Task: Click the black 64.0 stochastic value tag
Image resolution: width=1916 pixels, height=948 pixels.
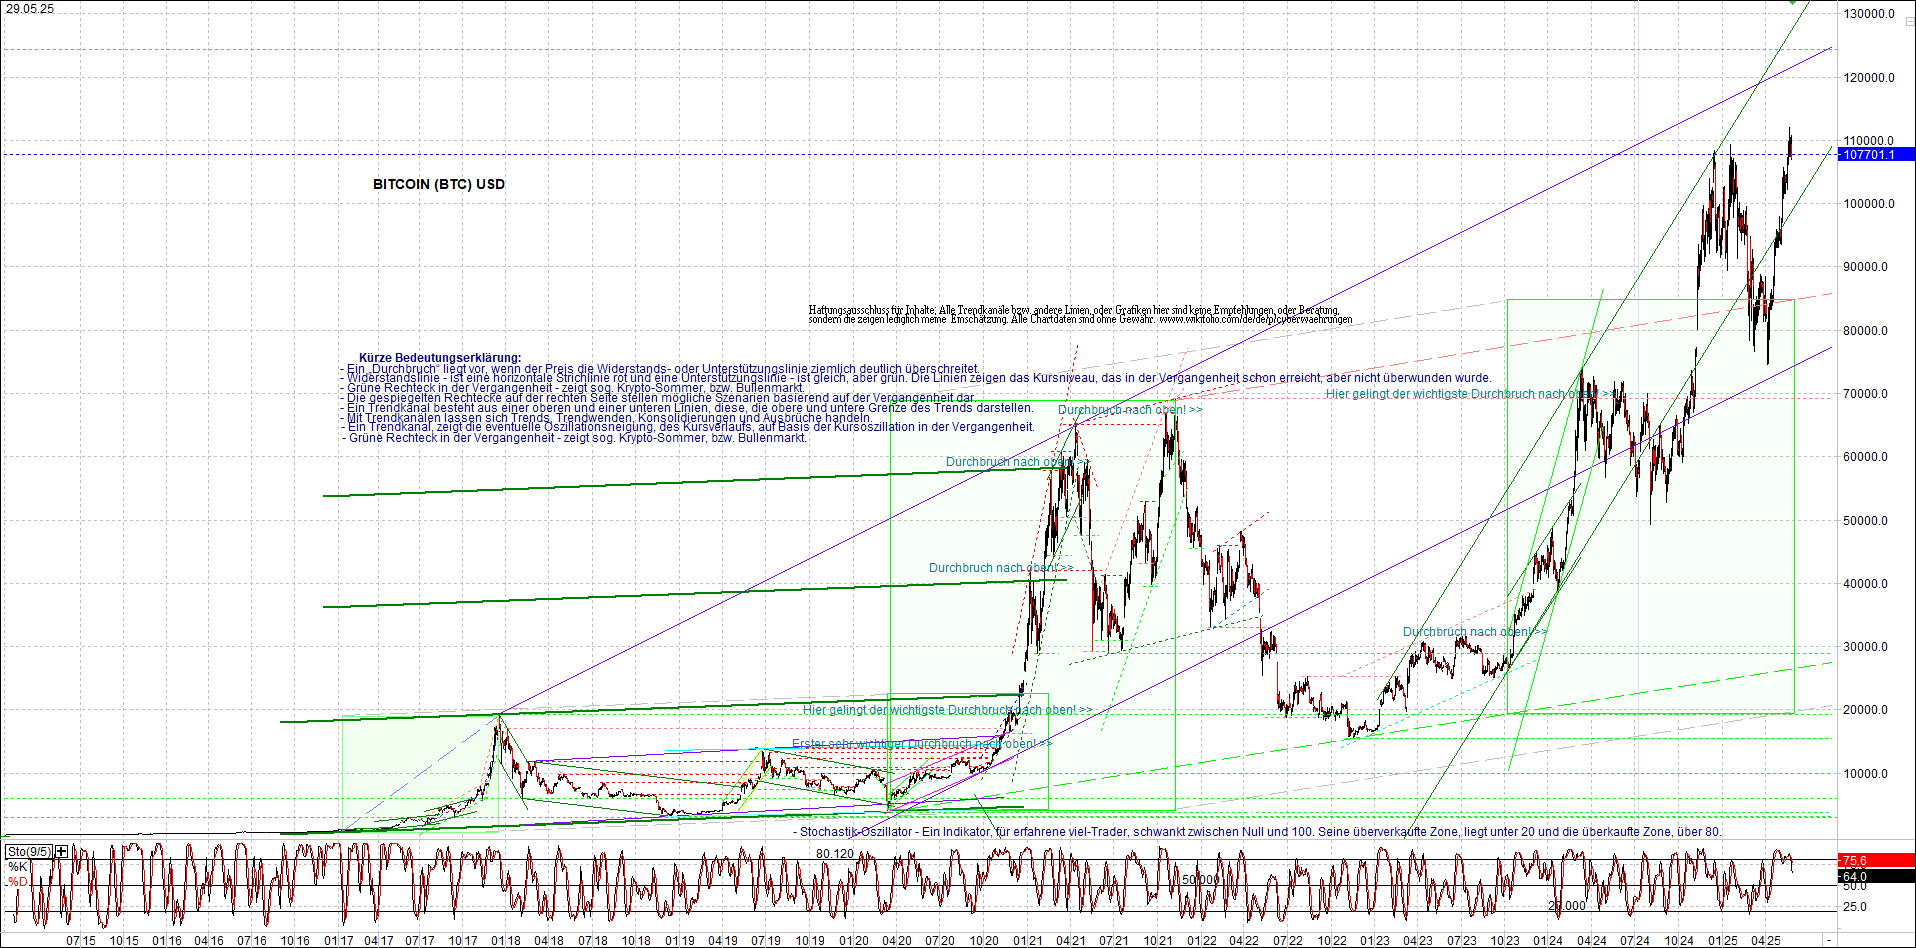Action: tap(1877, 877)
